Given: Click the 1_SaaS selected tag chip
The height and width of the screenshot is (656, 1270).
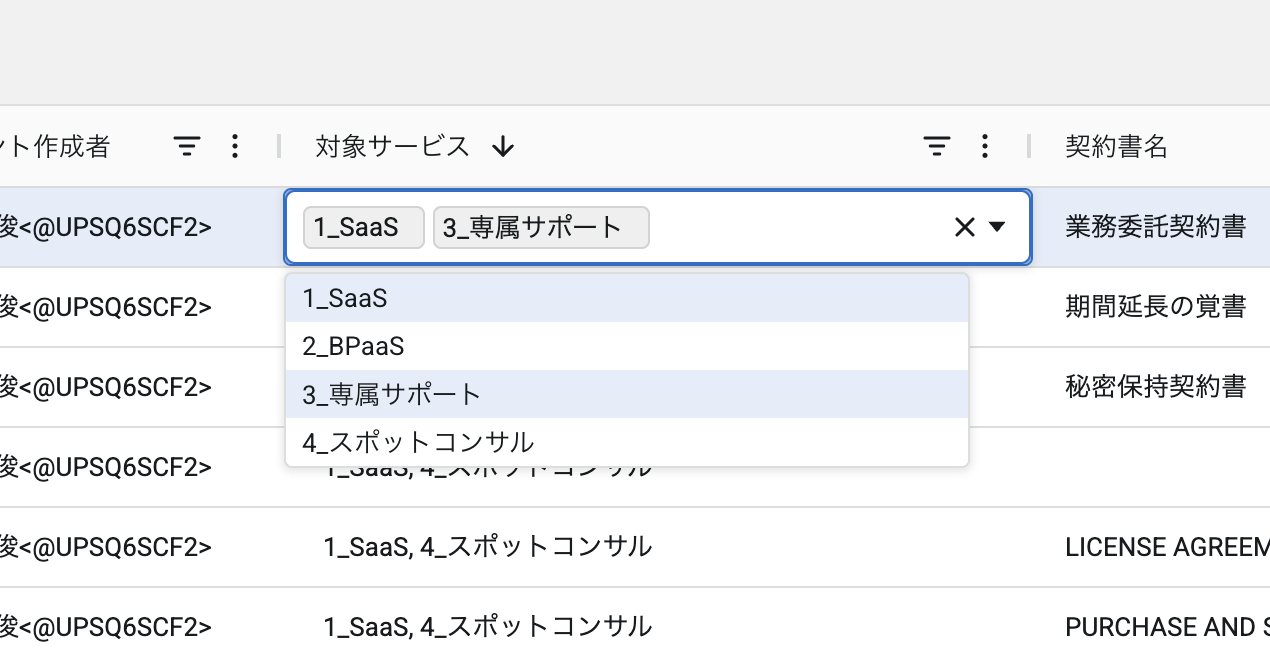Looking at the screenshot, I should point(363,228).
